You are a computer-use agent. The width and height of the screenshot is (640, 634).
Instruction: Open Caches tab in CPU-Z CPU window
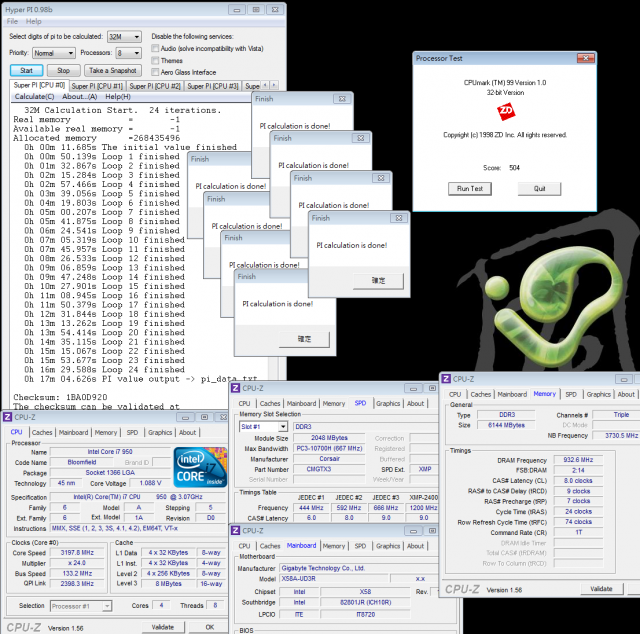[42, 432]
